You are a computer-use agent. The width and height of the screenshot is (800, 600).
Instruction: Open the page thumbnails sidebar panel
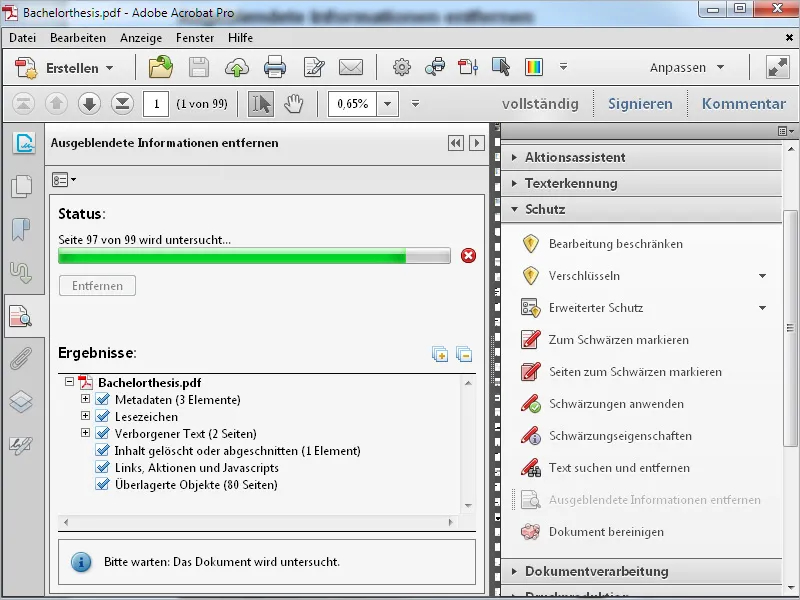click(x=21, y=186)
